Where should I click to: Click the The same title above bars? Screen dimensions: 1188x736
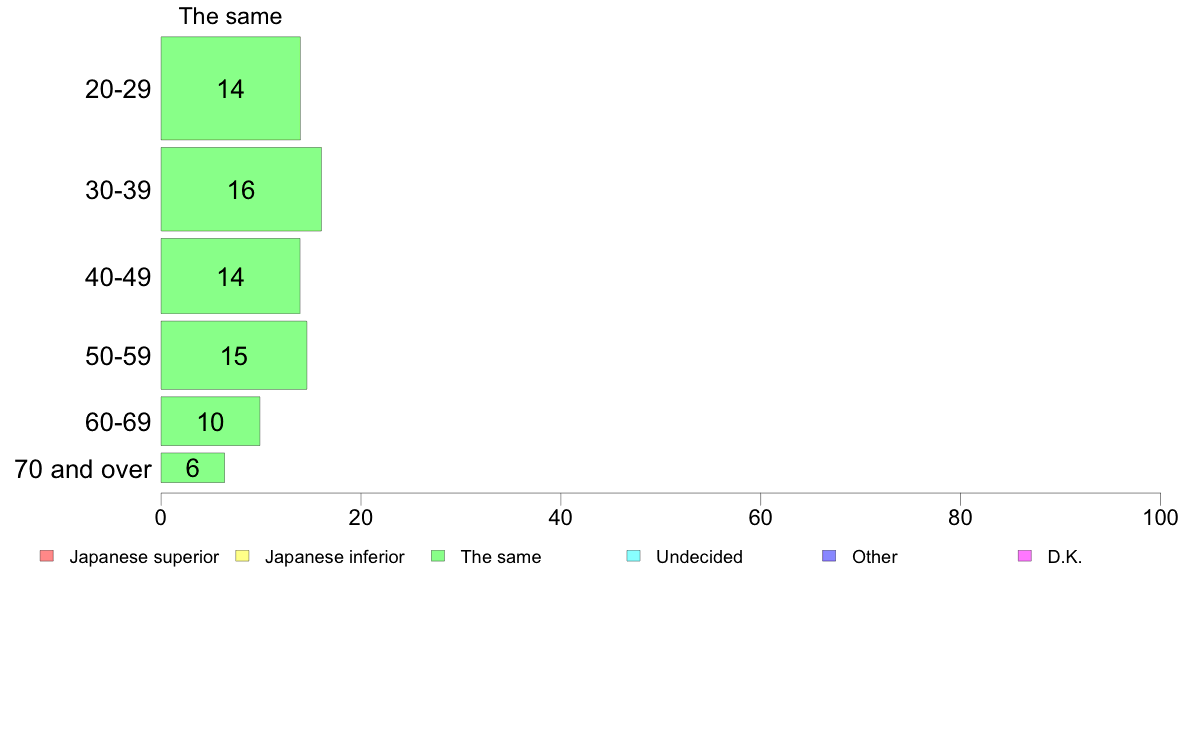coord(230,16)
